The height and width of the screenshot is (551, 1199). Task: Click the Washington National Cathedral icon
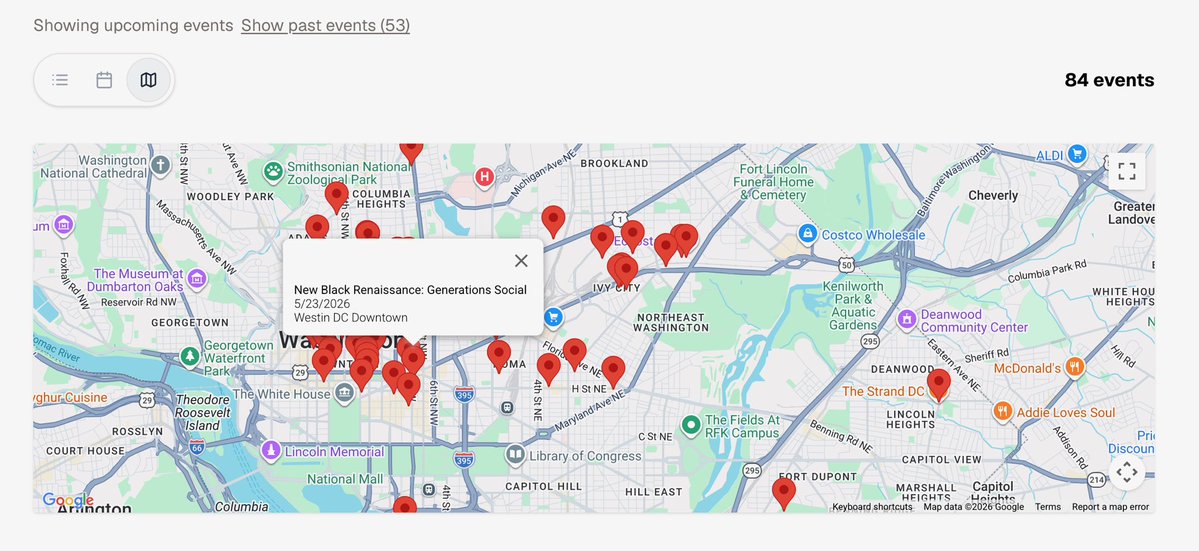coord(160,165)
